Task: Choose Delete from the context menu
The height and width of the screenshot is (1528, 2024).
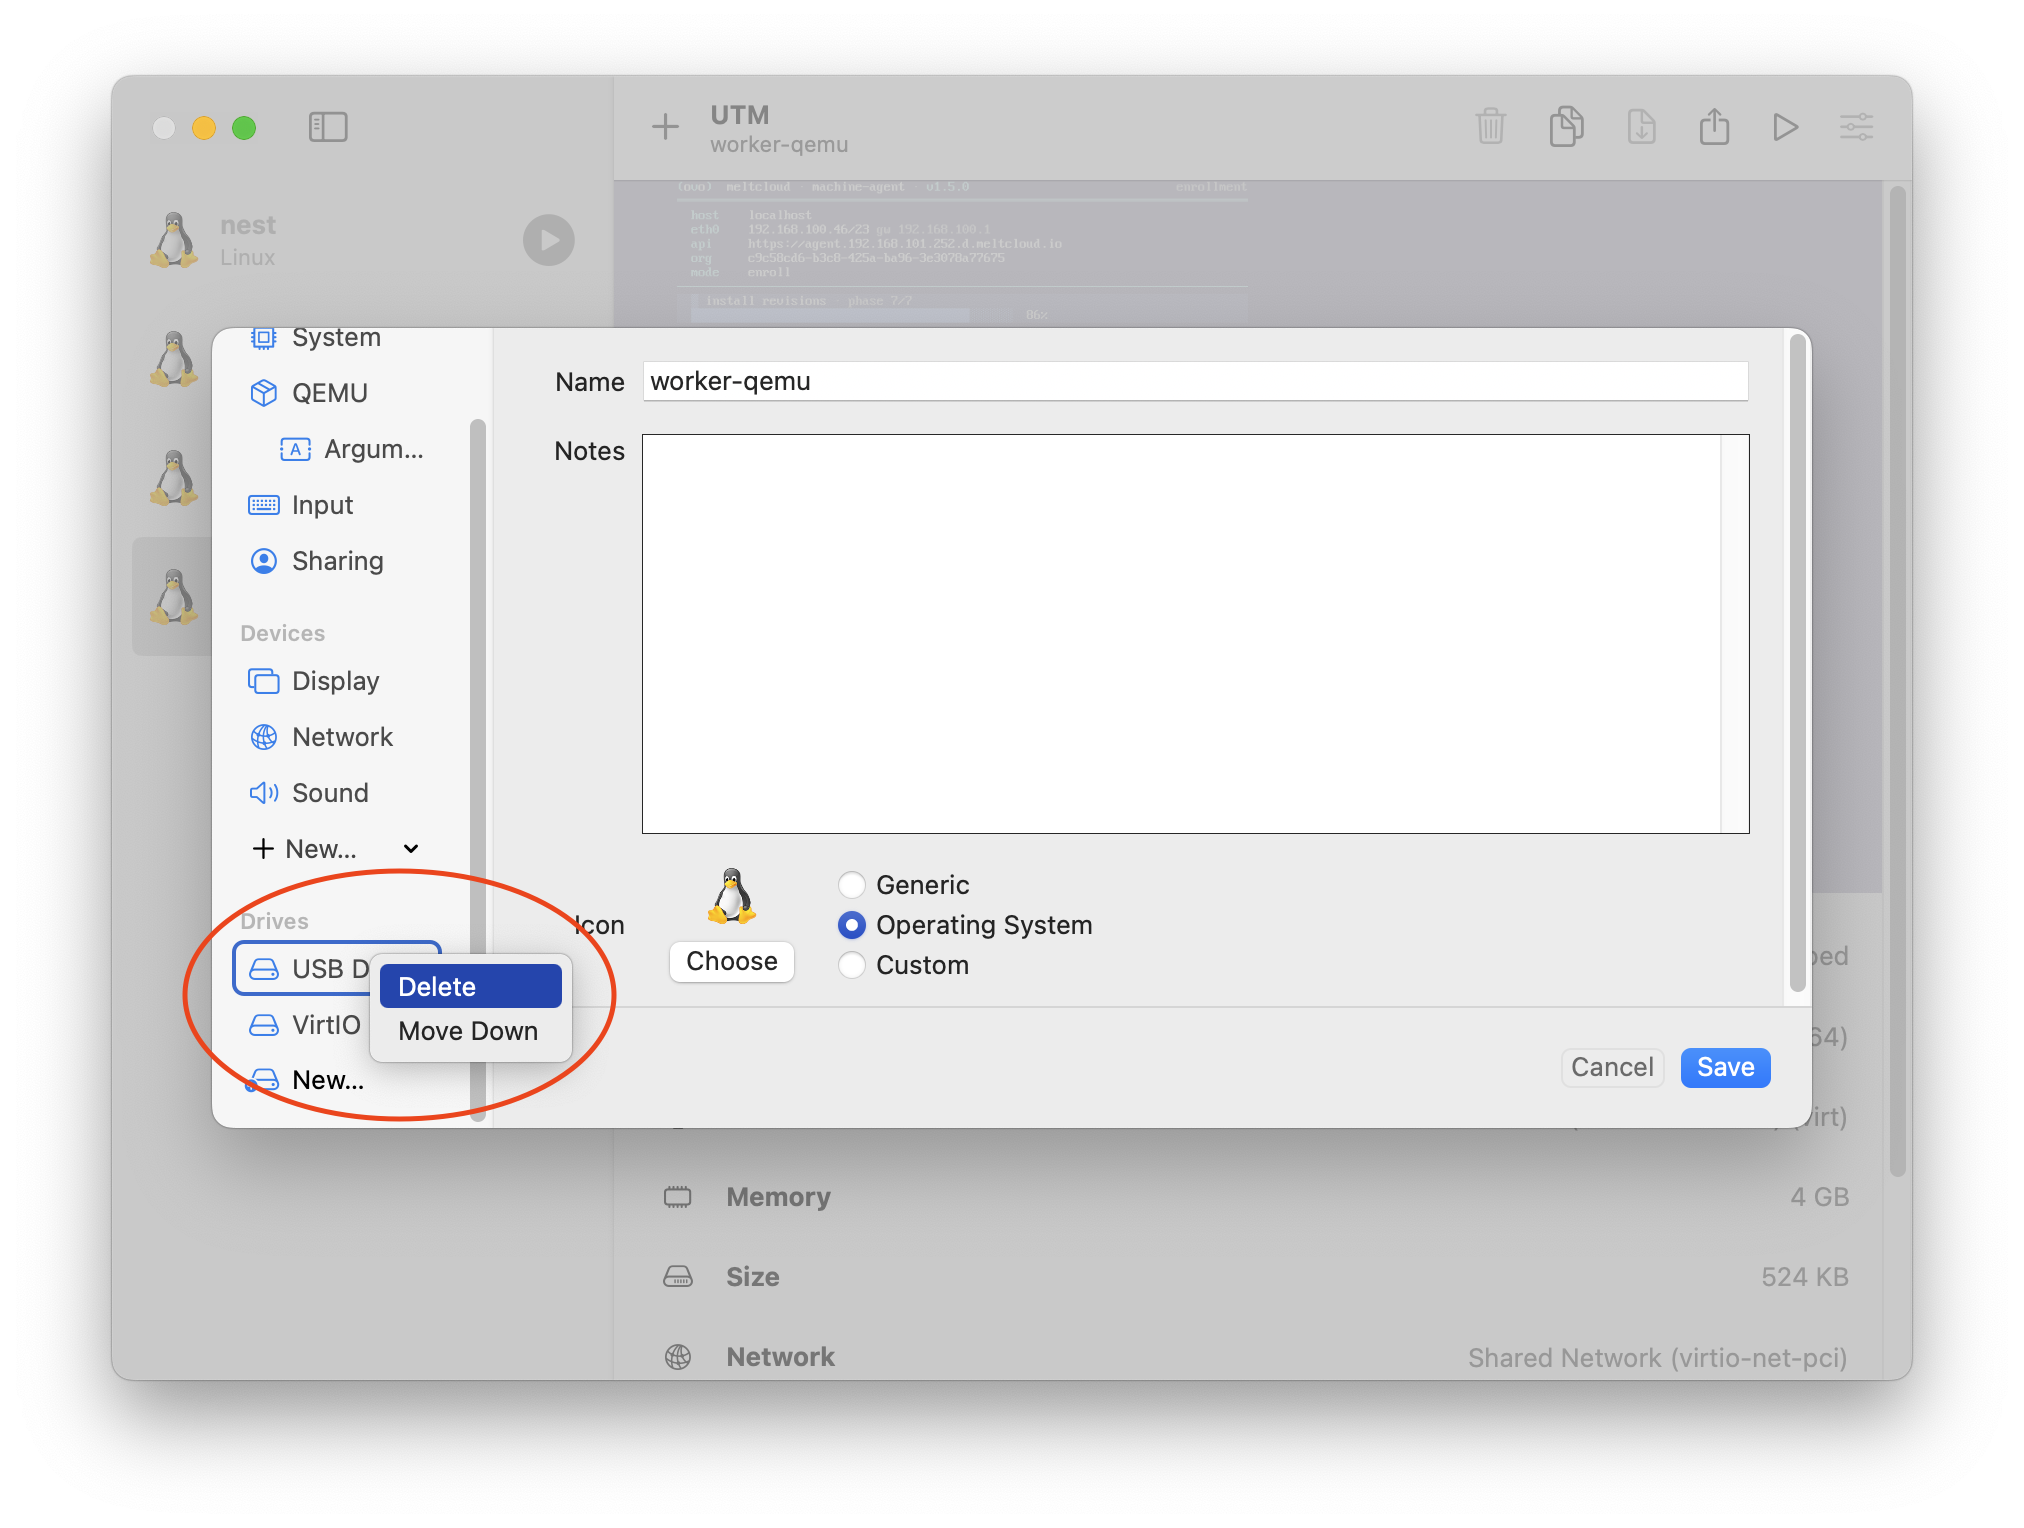Action: point(470,987)
